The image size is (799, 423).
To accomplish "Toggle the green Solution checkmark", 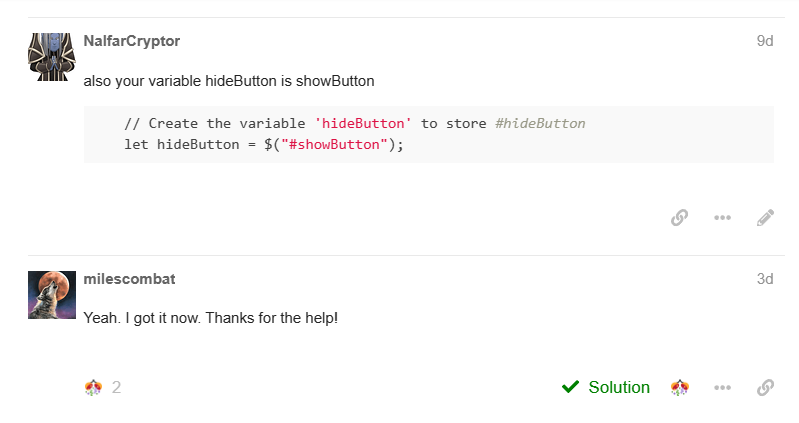I will tap(571, 387).
